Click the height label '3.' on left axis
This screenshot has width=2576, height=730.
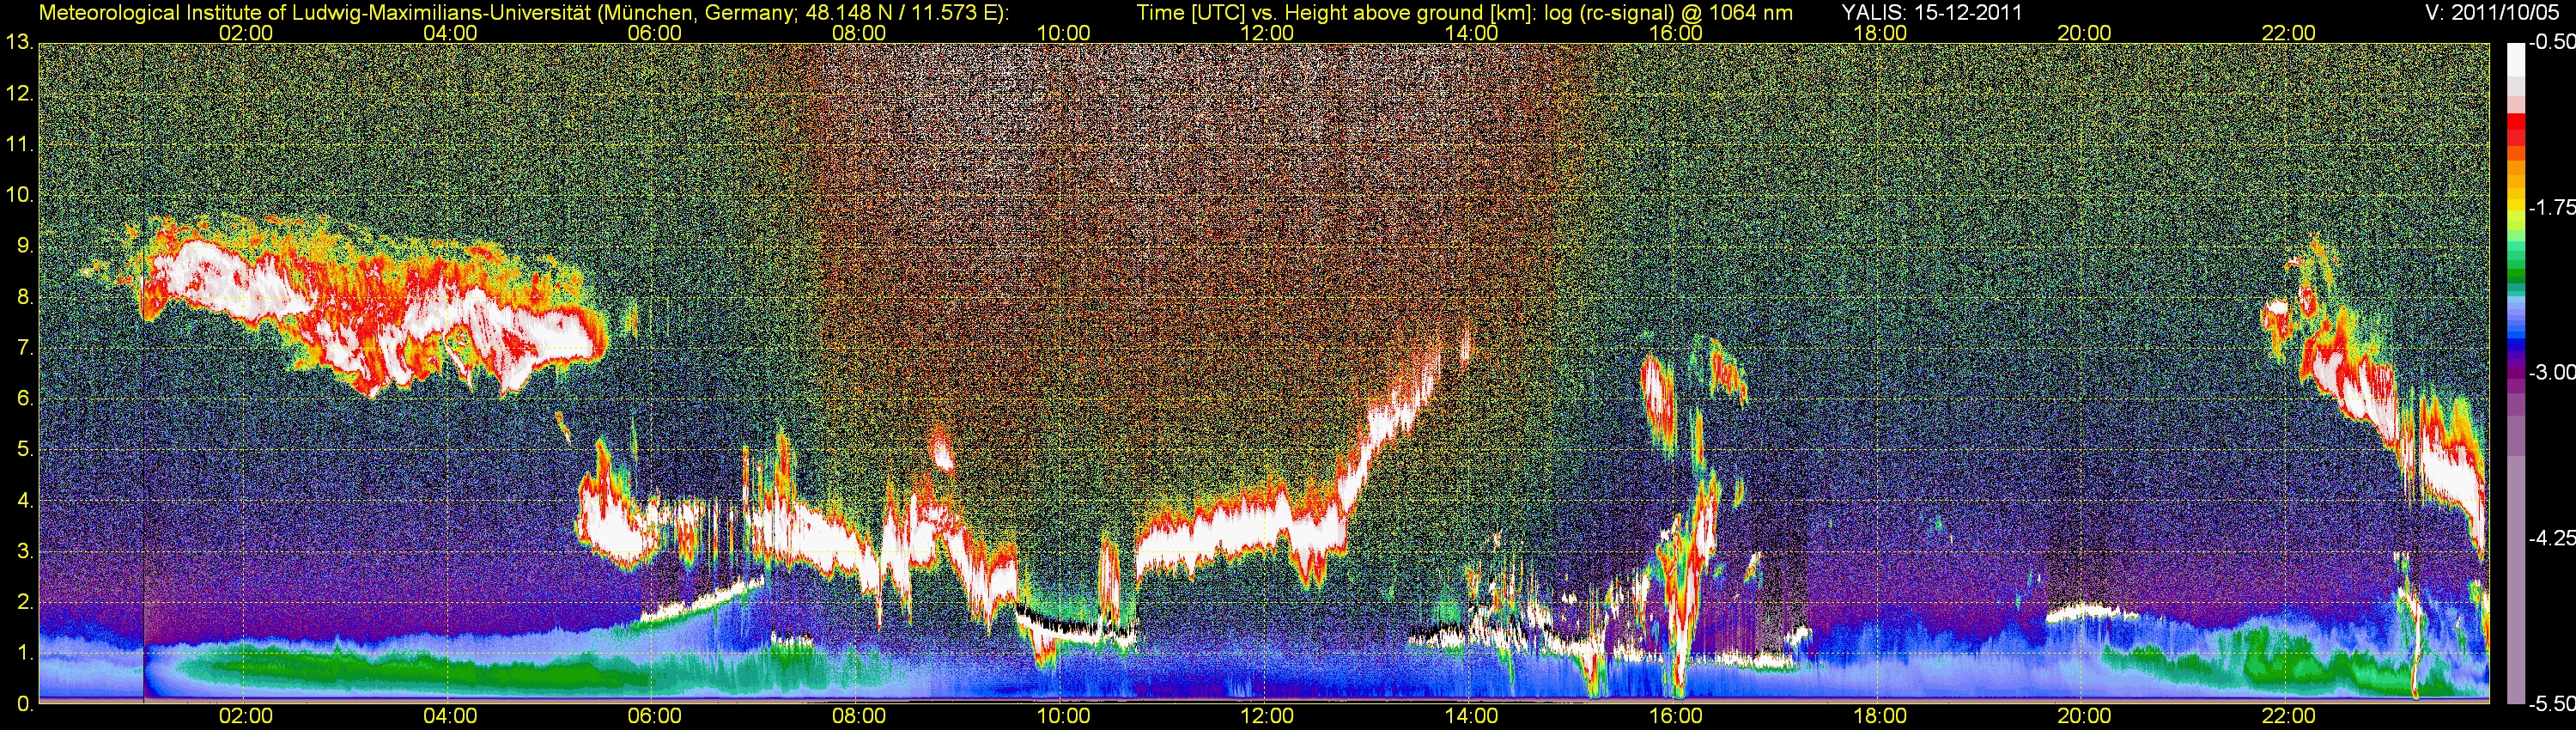click(25, 552)
